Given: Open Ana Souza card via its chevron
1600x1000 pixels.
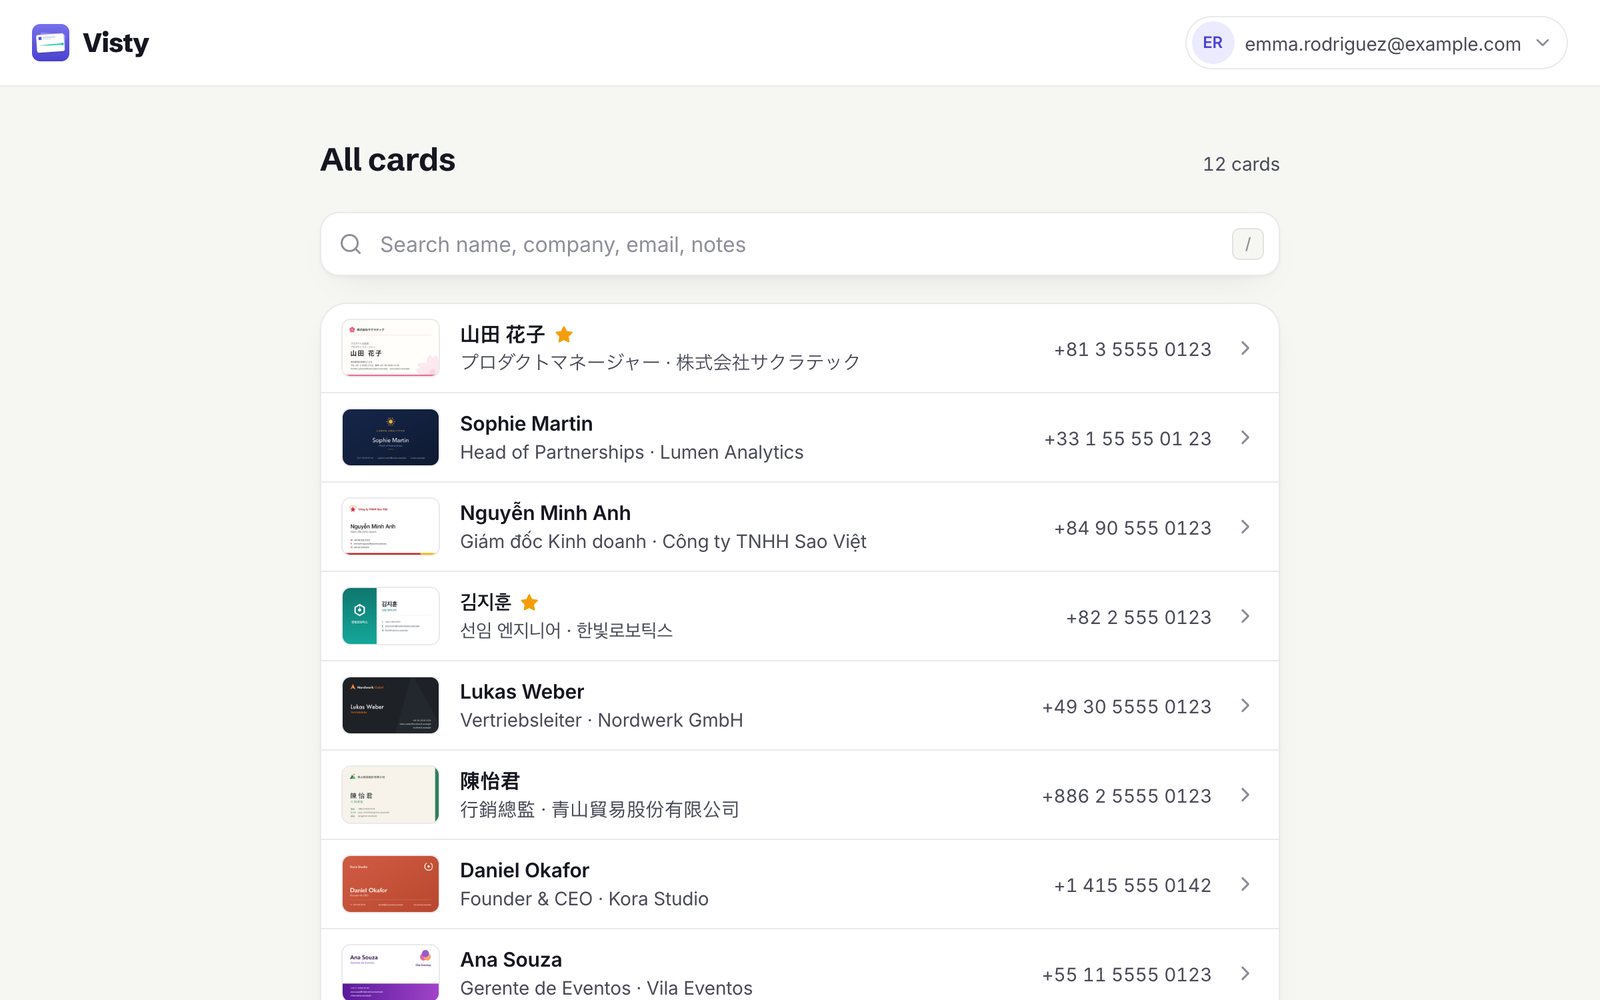Looking at the screenshot, I should click(x=1245, y=973).
